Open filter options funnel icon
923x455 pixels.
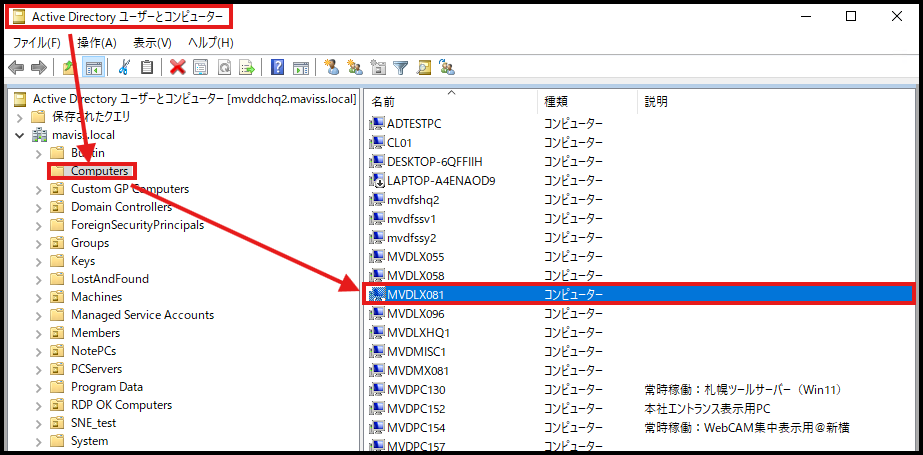tap(401, 68)
